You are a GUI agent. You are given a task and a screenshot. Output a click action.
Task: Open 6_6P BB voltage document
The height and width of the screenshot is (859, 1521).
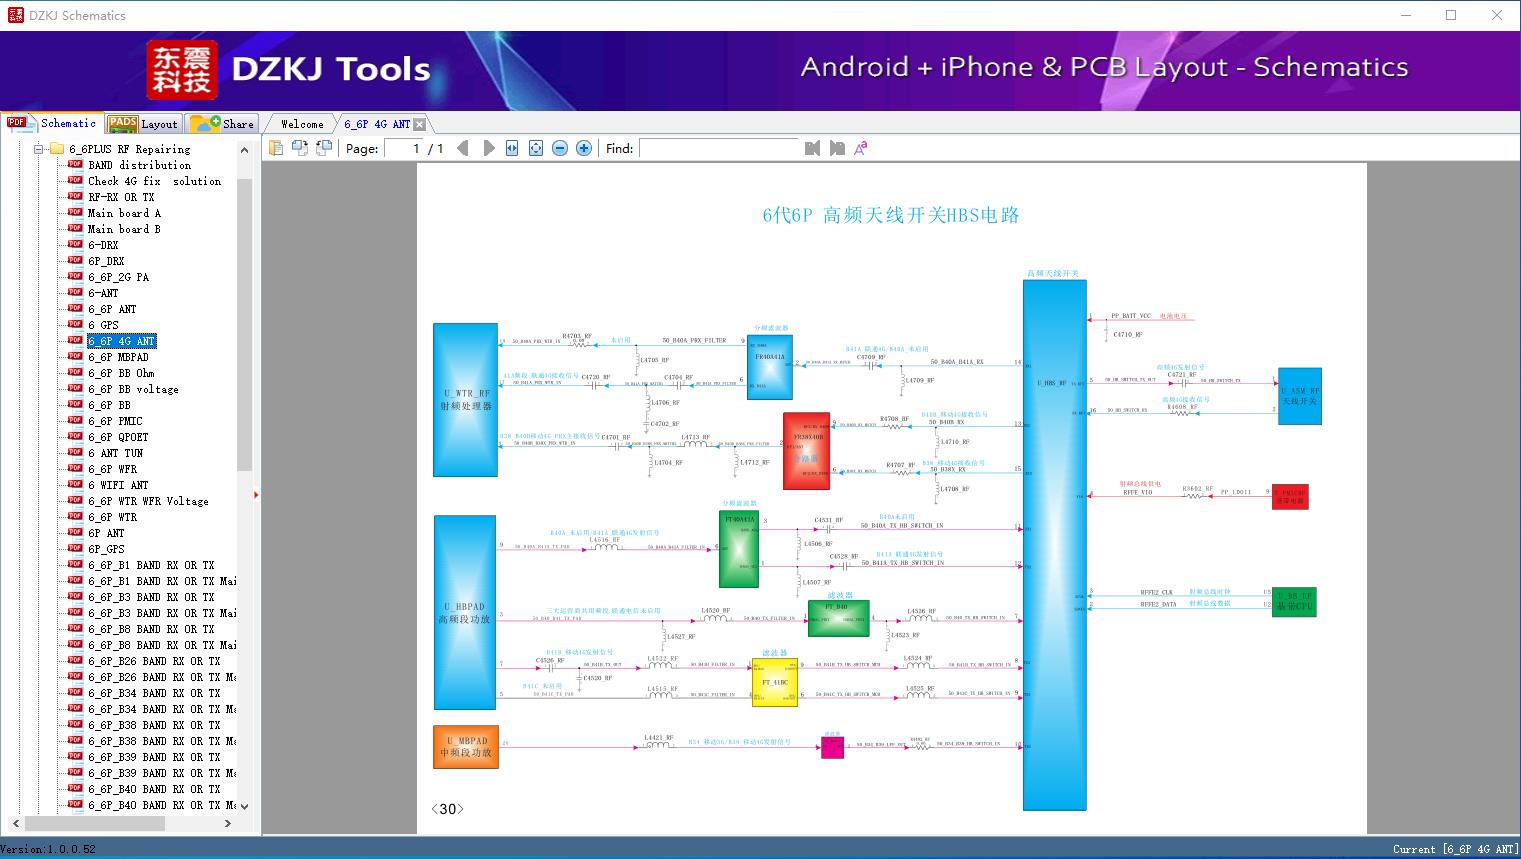[x=133, y=389]
